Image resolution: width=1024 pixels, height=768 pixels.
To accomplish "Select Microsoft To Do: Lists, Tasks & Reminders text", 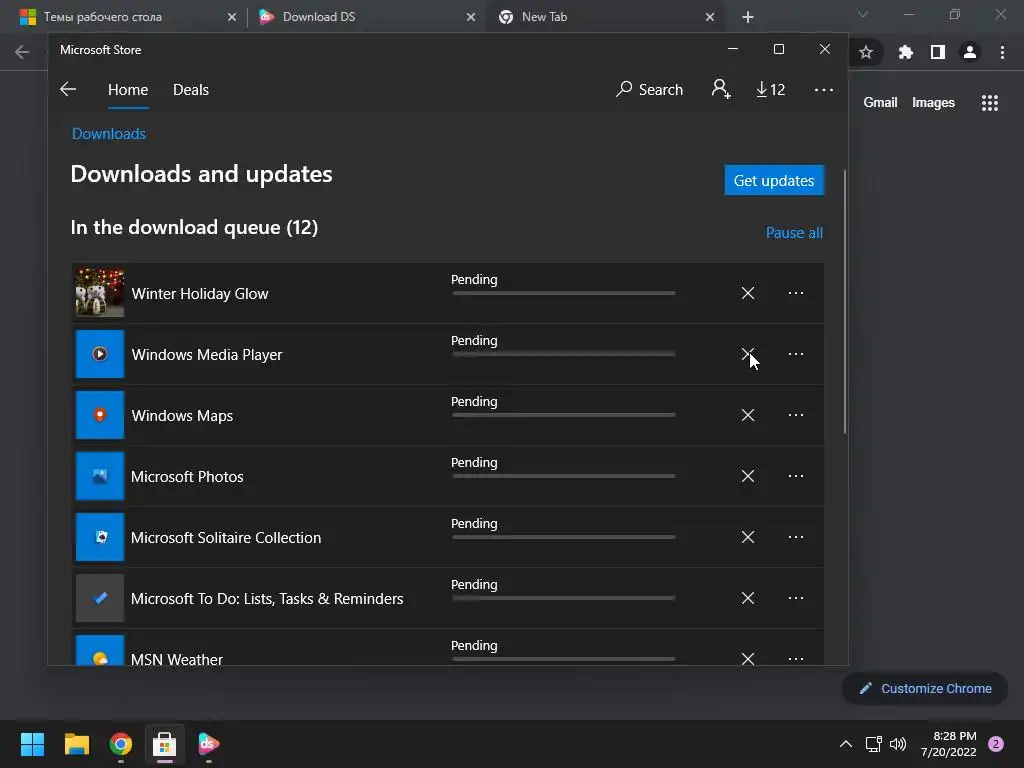I will [x=267, y=599].
